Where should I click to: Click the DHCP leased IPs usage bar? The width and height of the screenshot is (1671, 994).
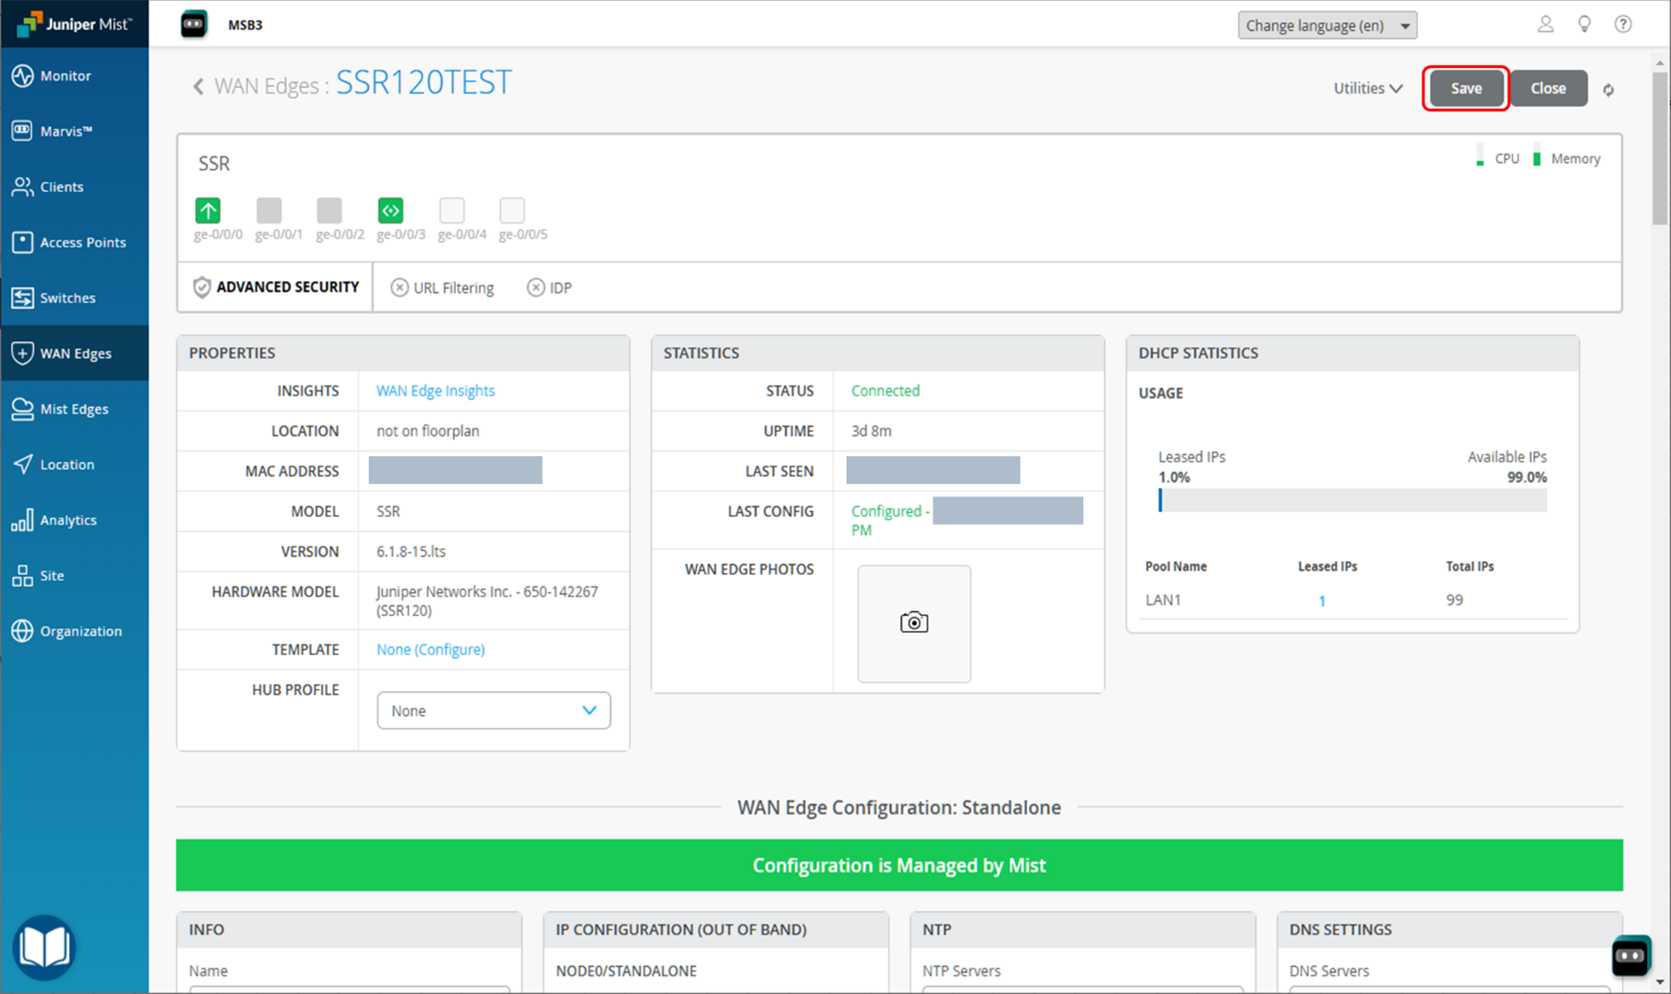(x=1352, y=500)
